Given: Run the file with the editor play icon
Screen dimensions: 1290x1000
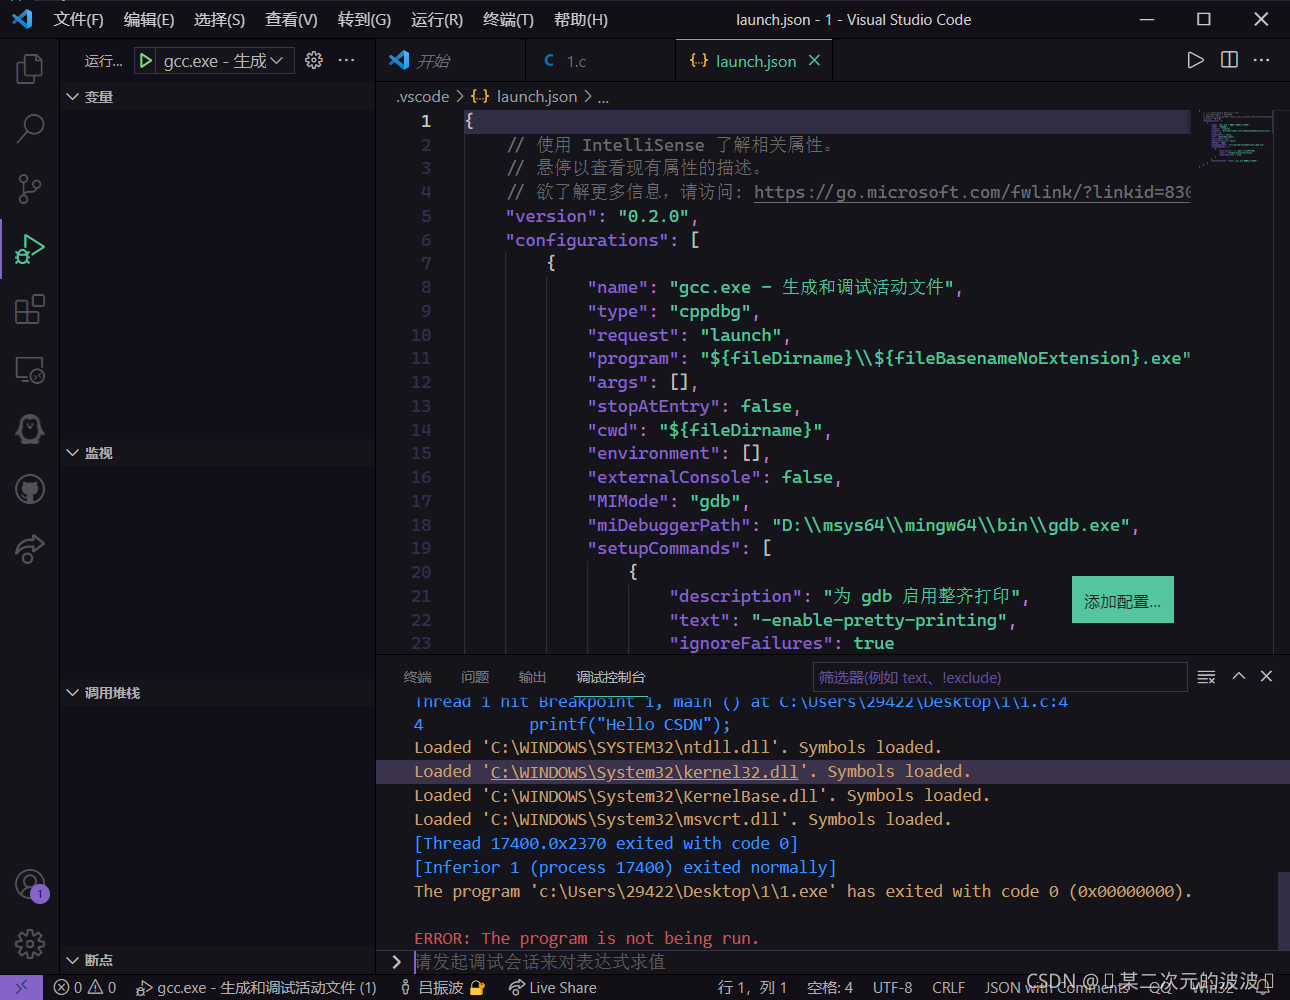Looking at the screenshot, I should click(x=1195, y=60).
